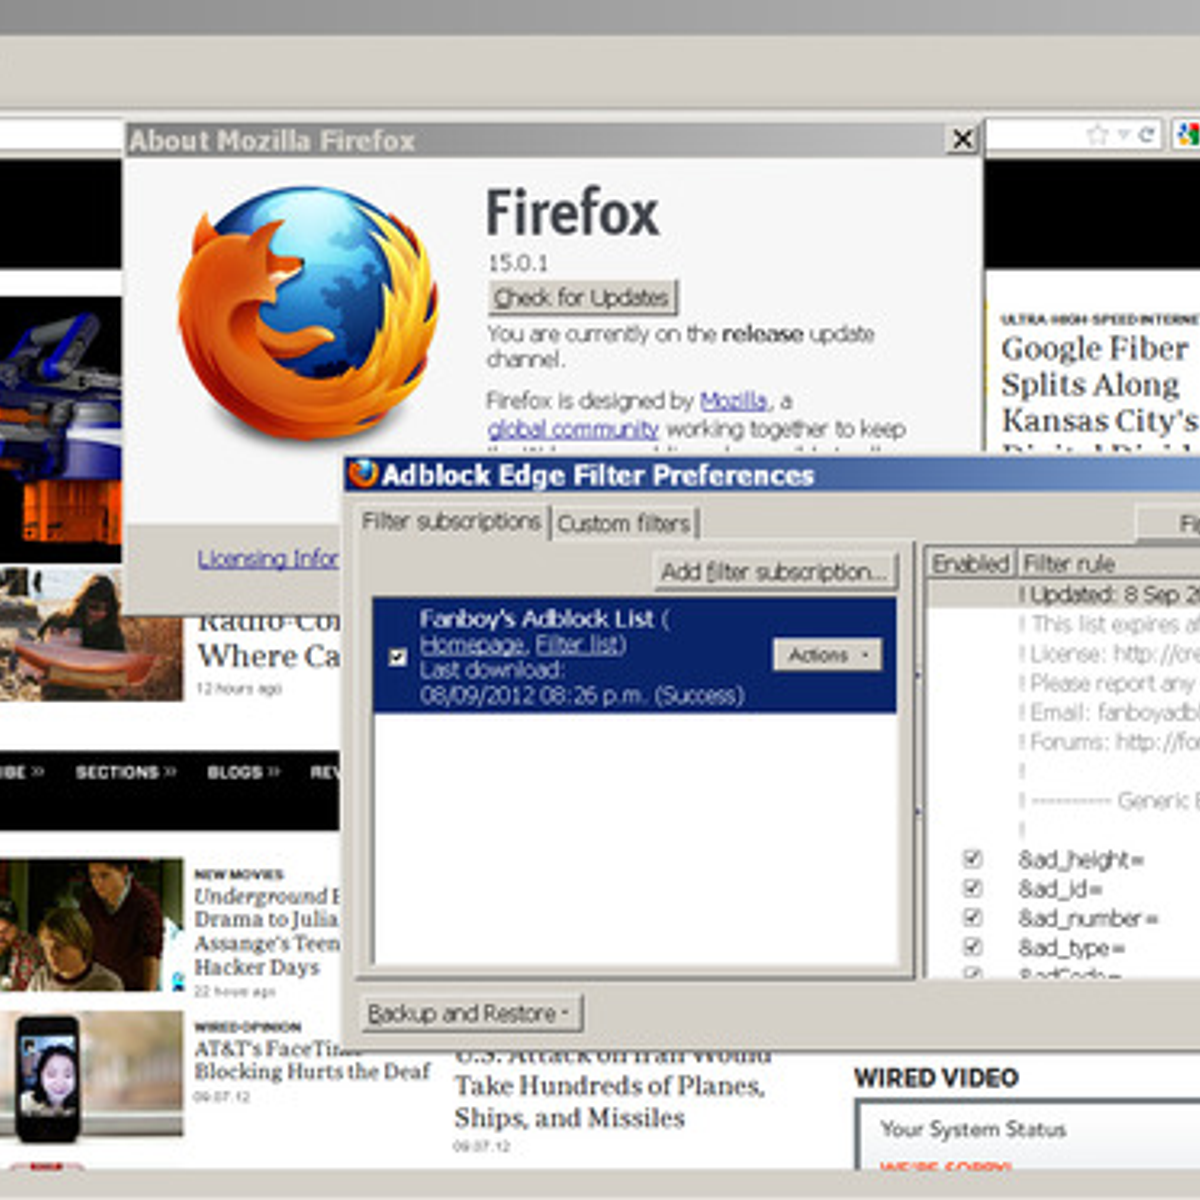This screenshot has height=1200, width=1200.
Task: Click Add filter subscription button
Action: [775, 572]
